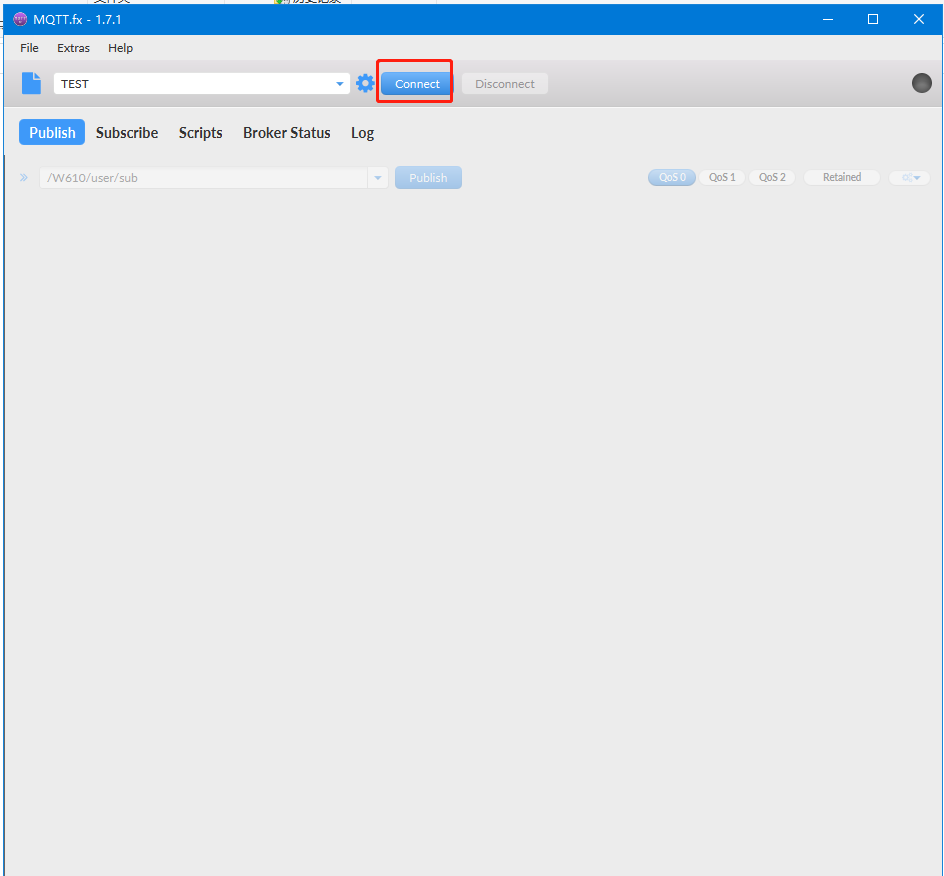Click the blue document profile icon

[32, 83]
